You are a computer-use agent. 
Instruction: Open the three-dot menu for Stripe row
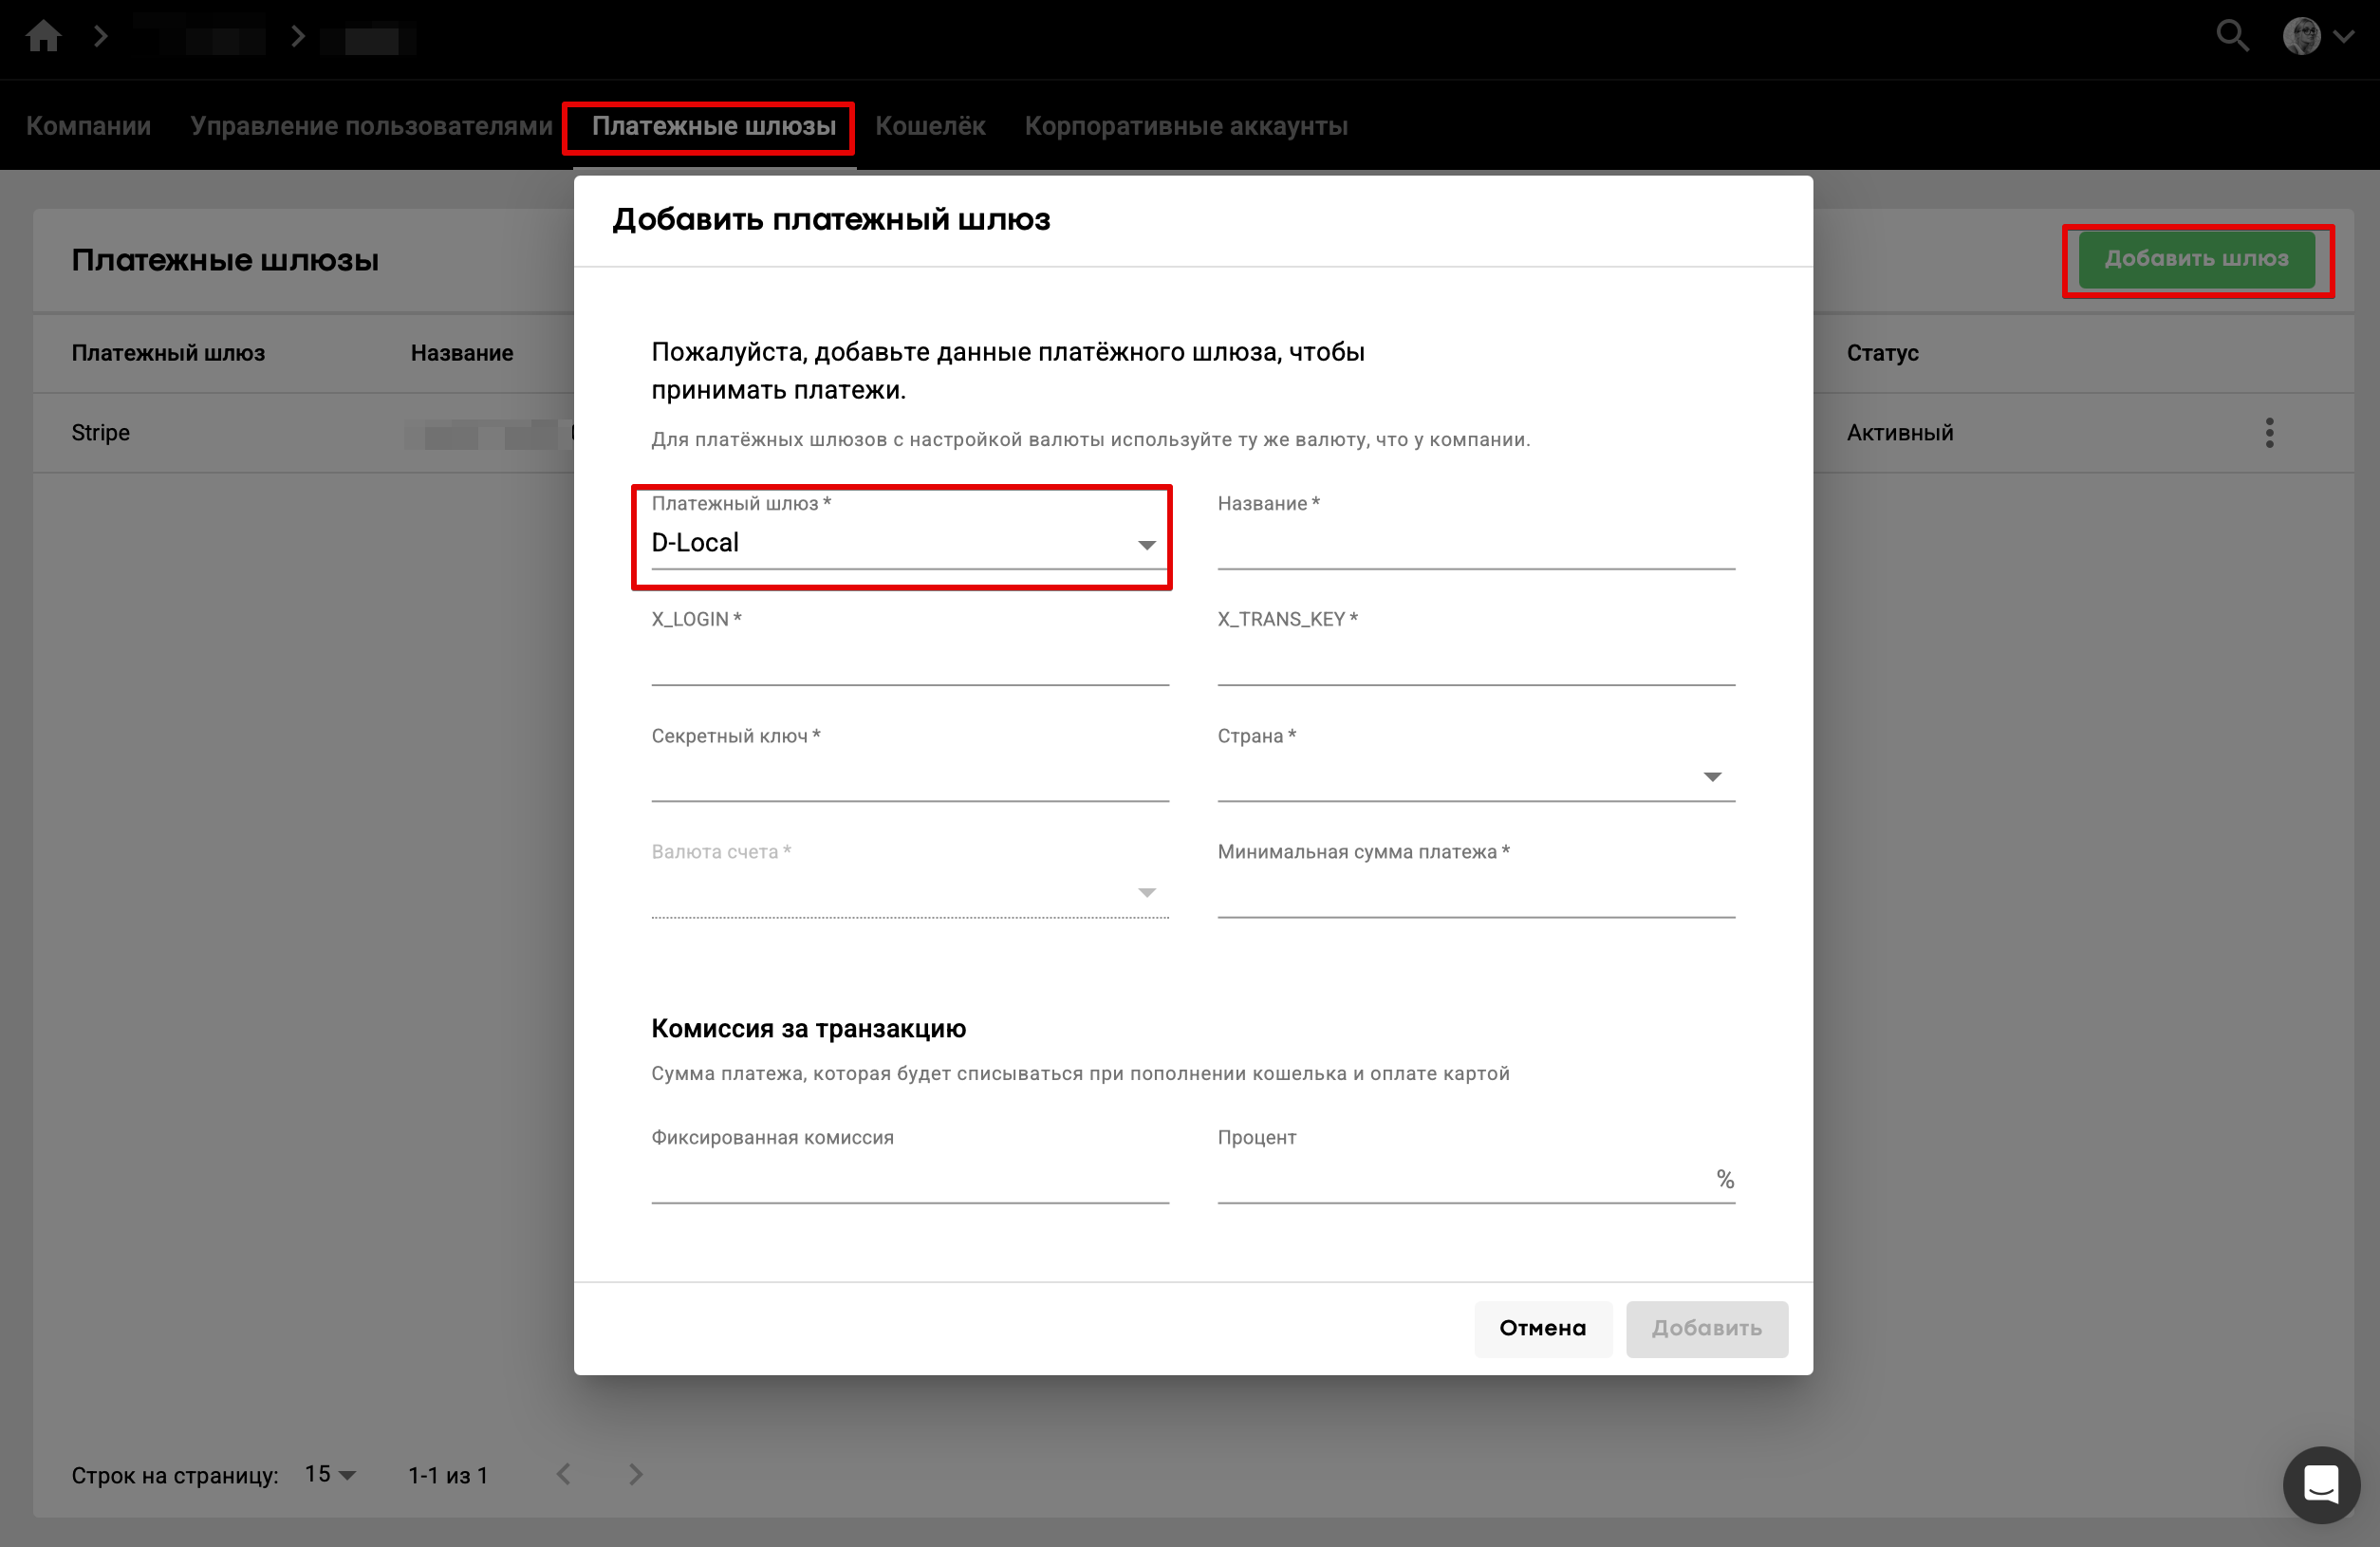click(2269, 433)
